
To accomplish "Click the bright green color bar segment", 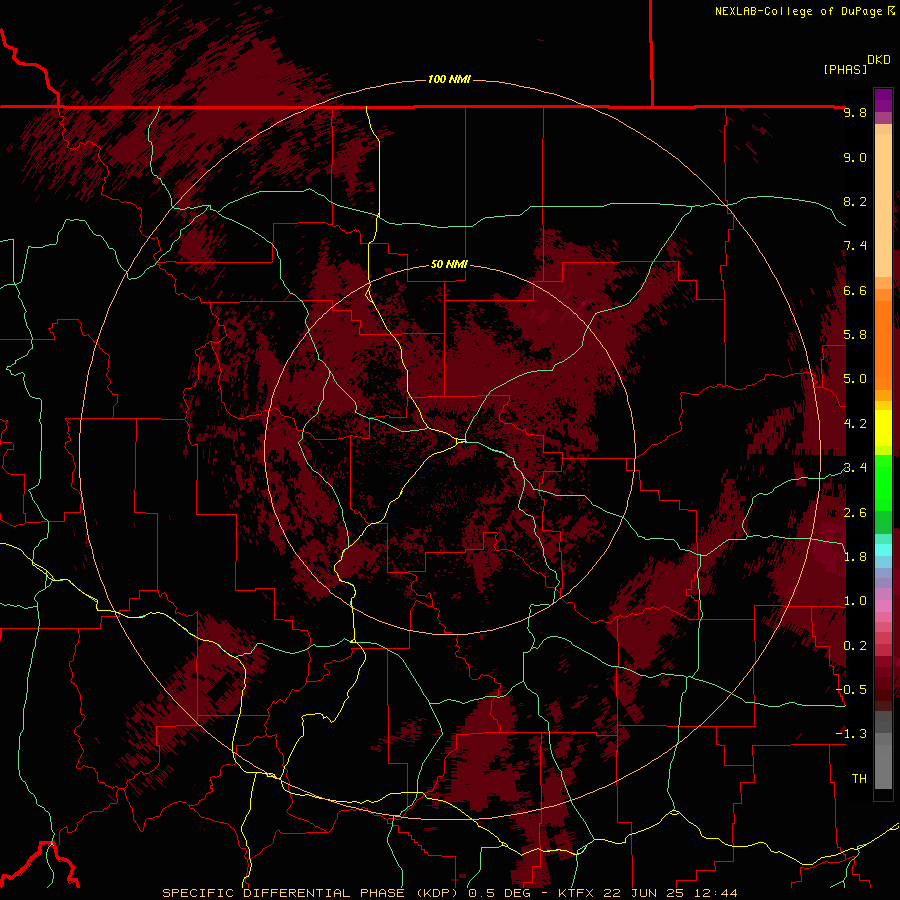I will 883,482.
